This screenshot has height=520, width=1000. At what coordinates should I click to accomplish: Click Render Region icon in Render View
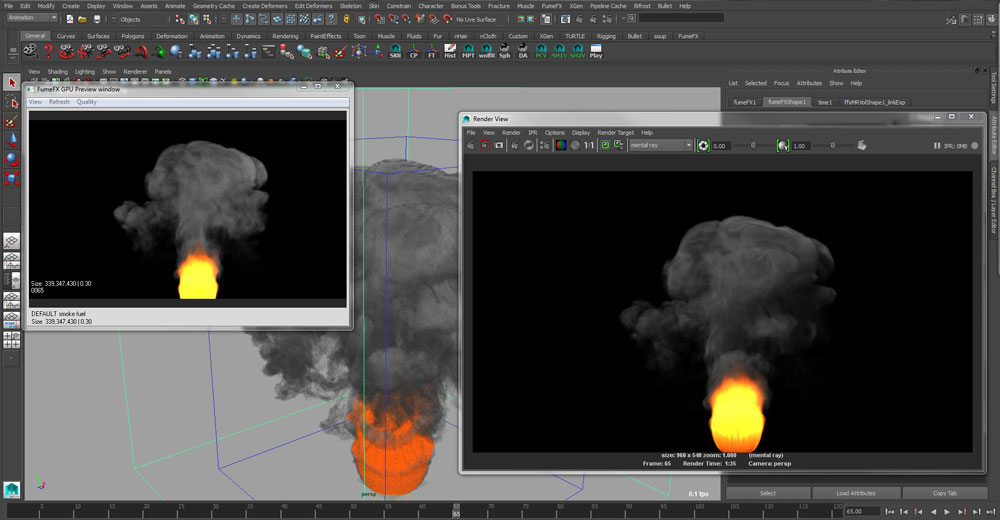[484, 145]
